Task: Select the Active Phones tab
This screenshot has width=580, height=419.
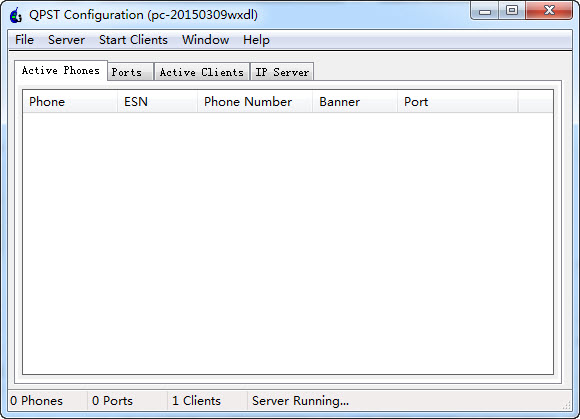Action: (x=61, y=70)
